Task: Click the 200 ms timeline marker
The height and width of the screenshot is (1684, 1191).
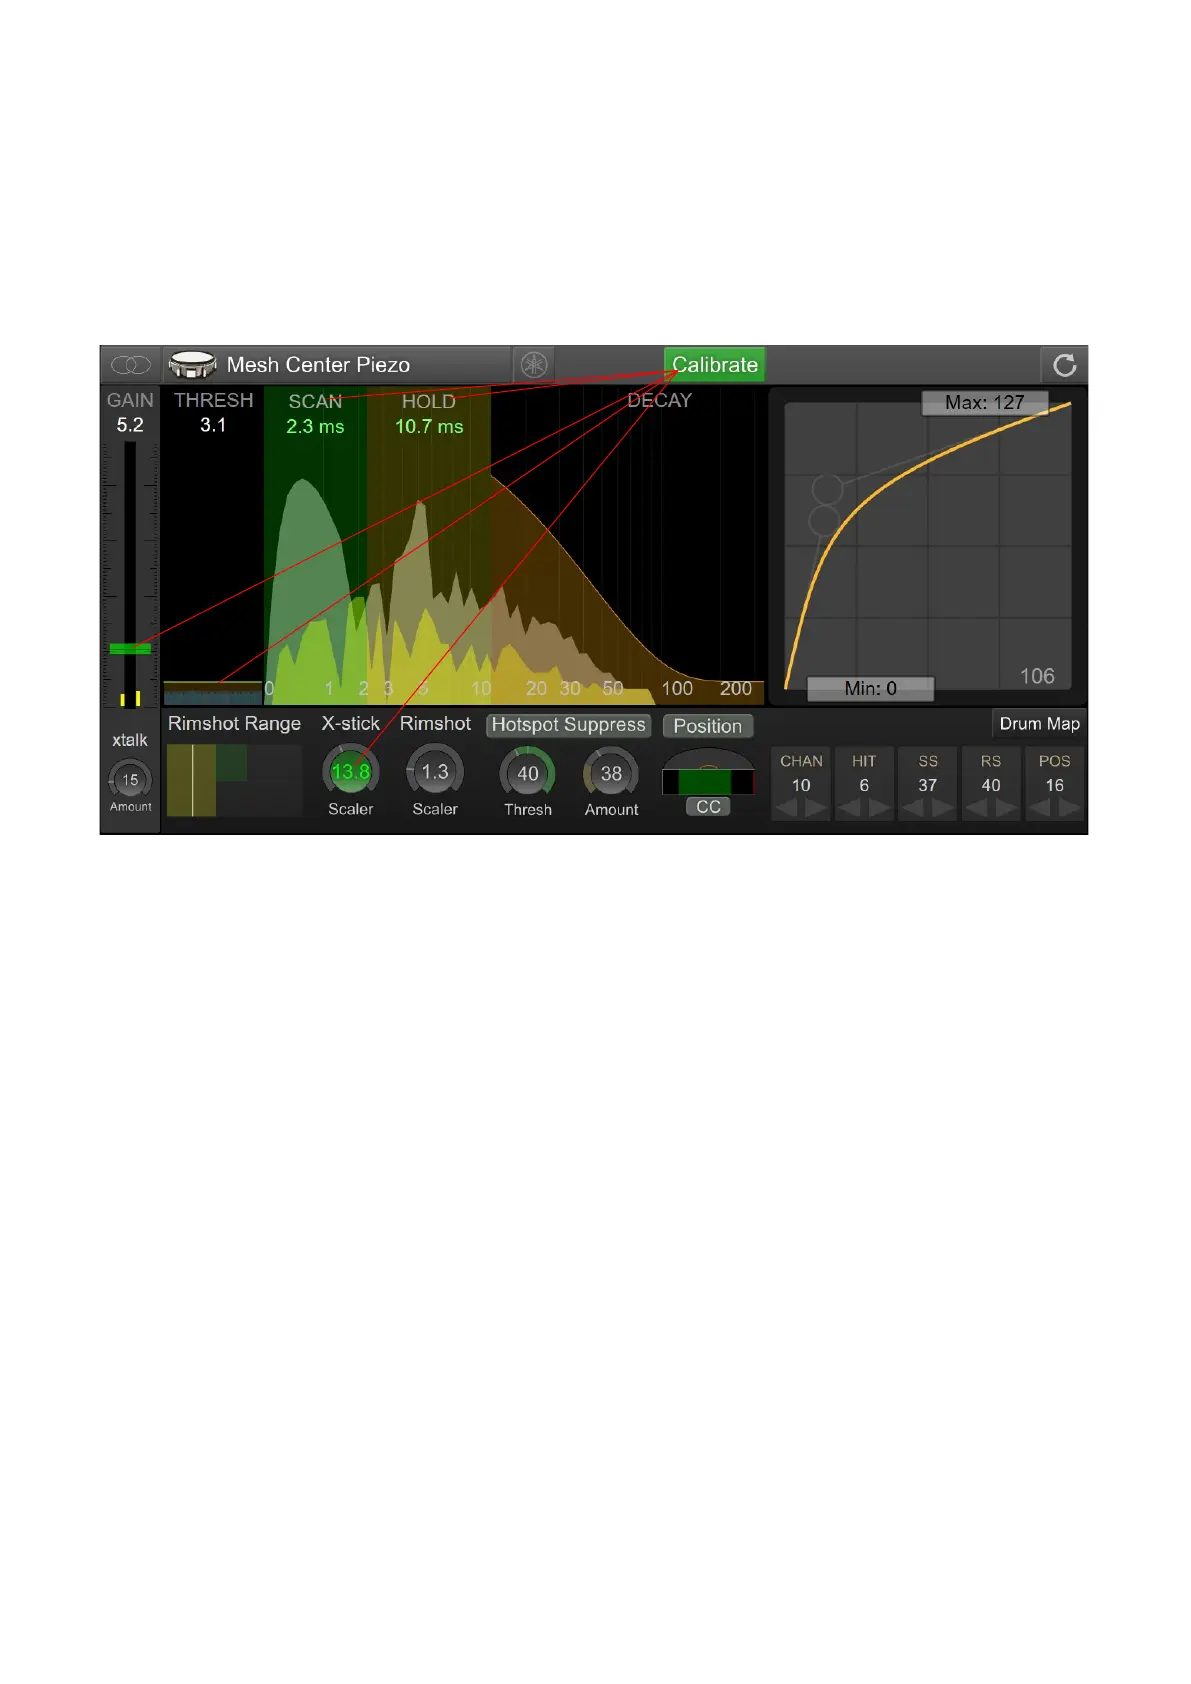Action: (736, 689)
